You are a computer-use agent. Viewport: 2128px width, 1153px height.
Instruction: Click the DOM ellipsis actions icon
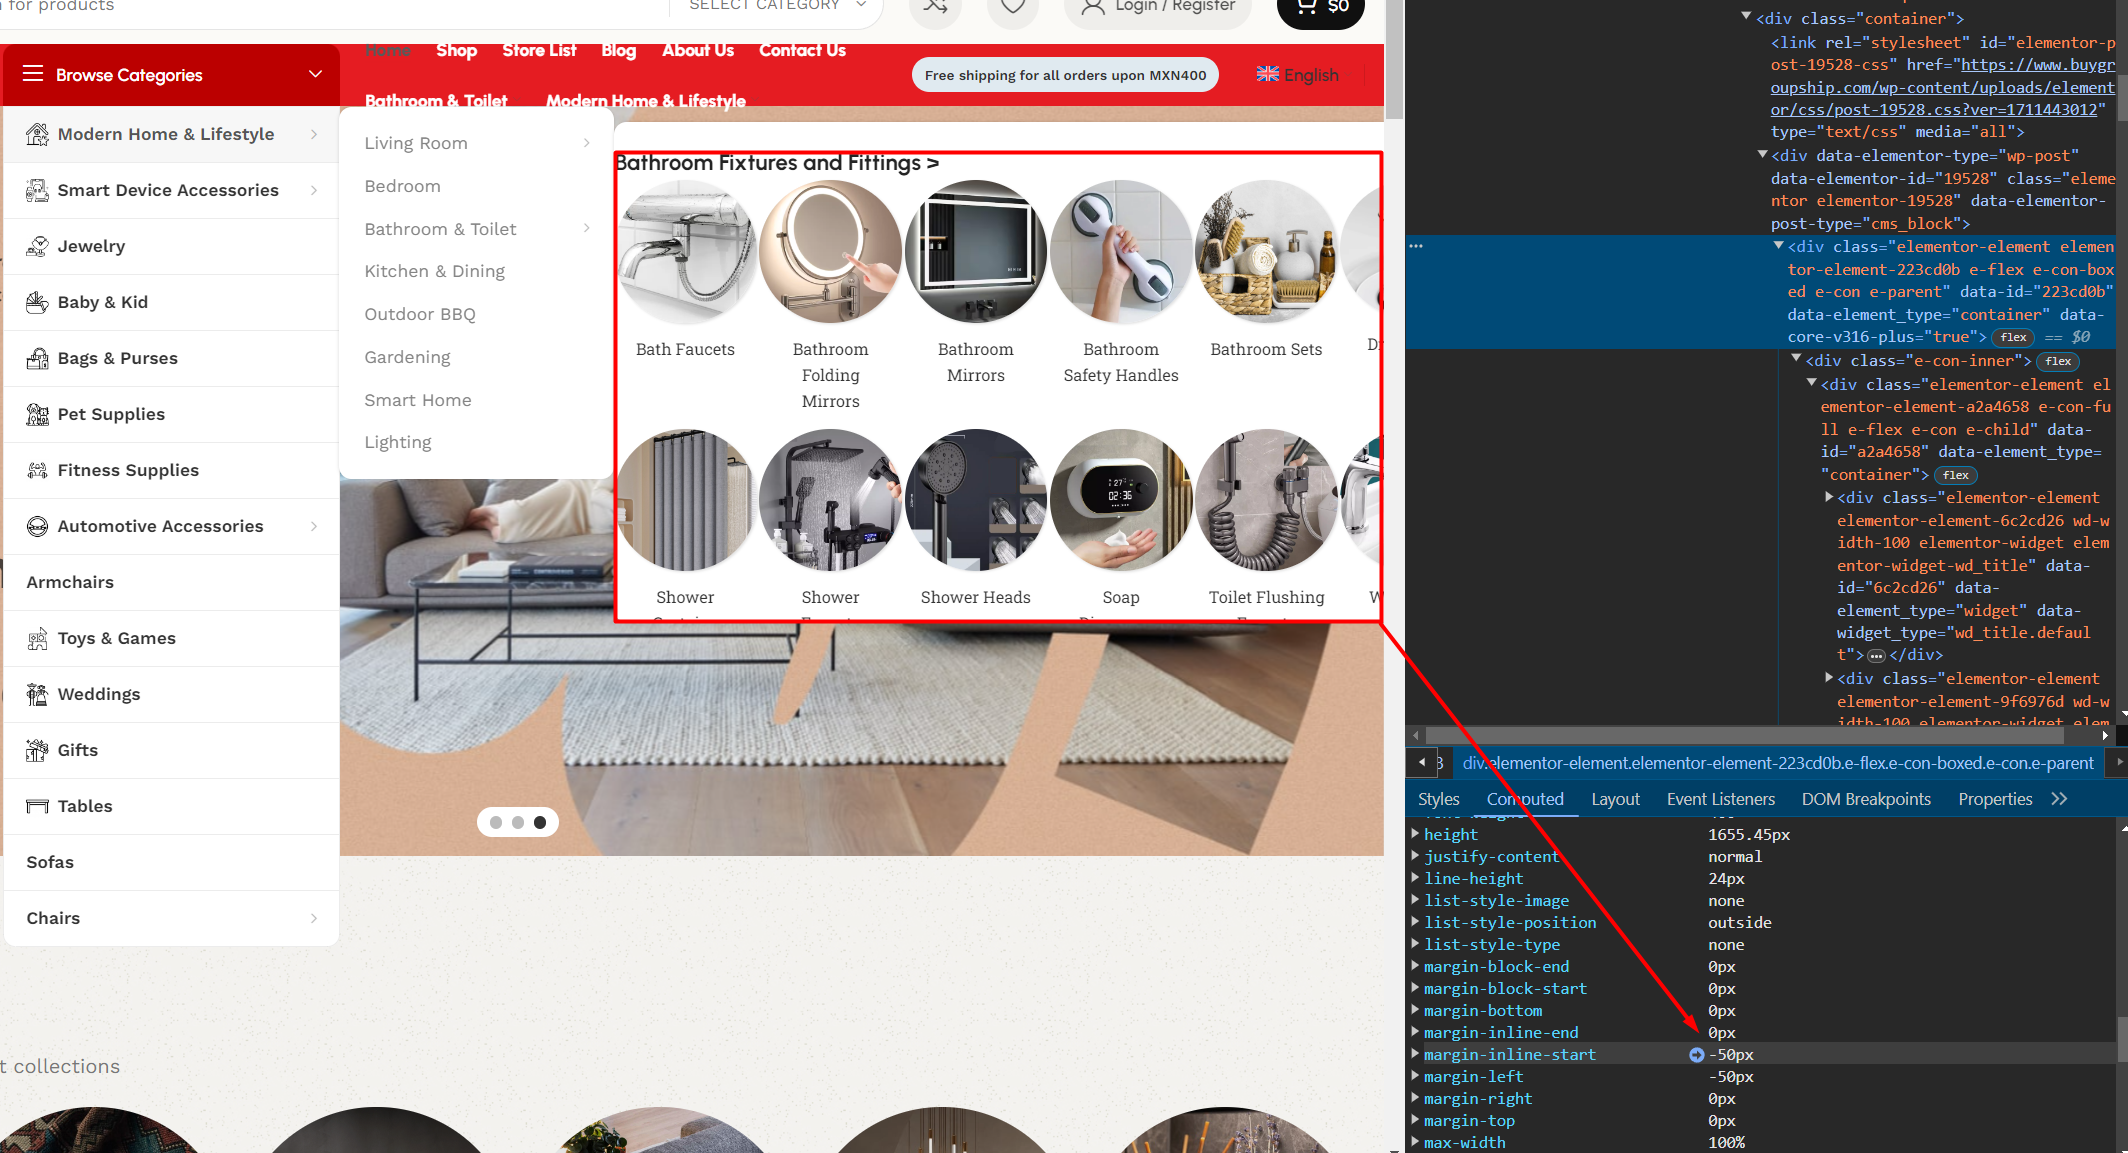coord(1415,246)
